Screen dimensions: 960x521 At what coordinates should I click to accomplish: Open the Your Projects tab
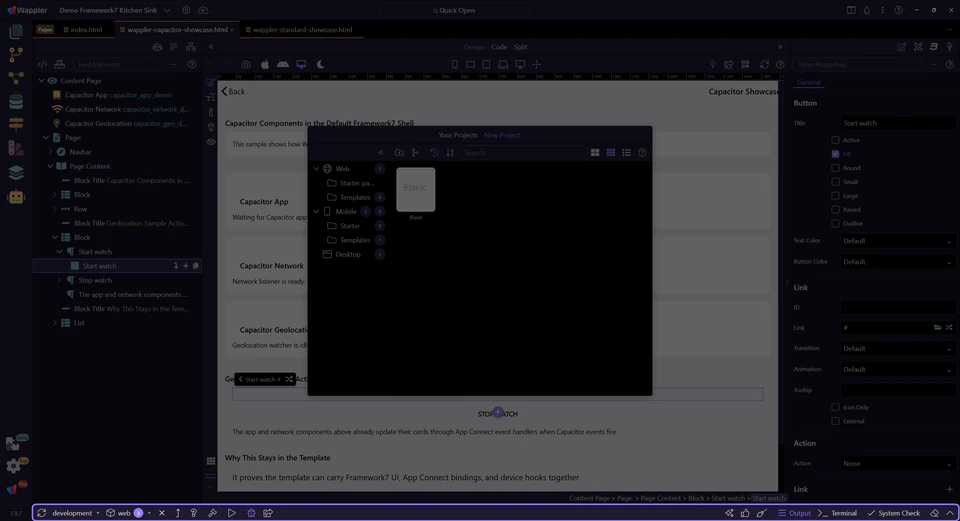coord(457,135)
